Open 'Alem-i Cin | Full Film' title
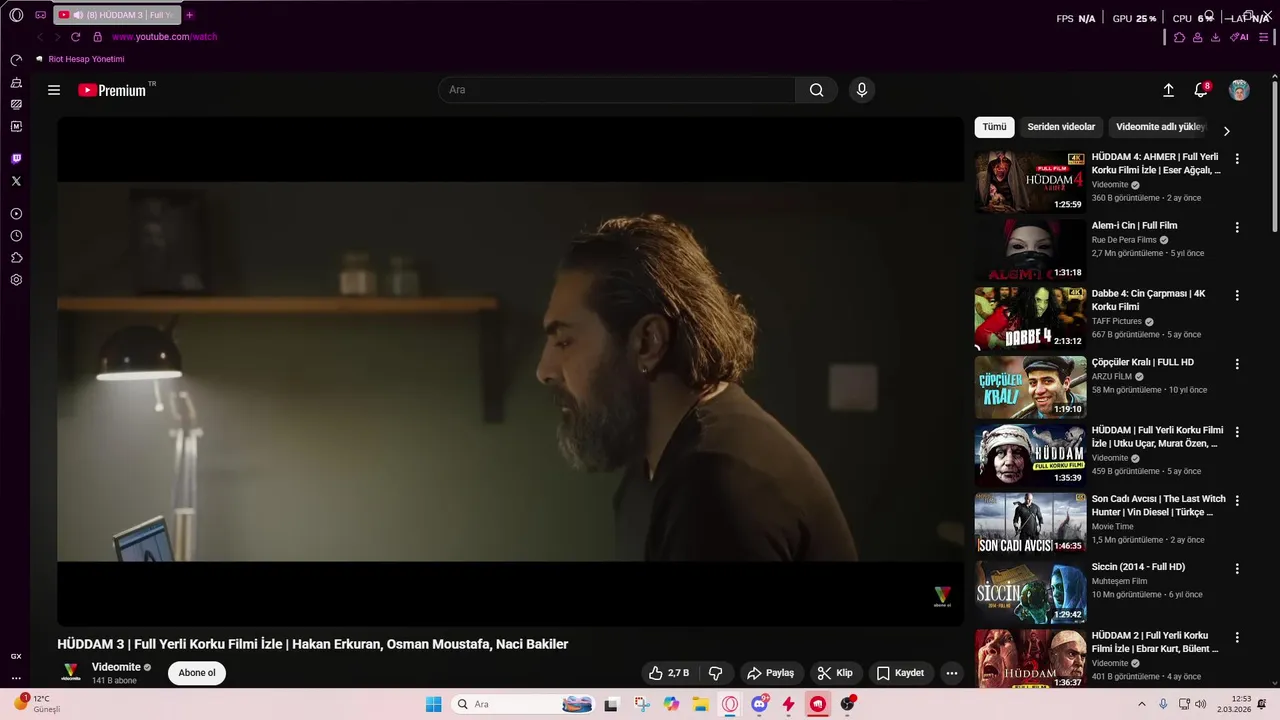The height and width of the screenshot is (720, 1280). (x=1134, y=226)
